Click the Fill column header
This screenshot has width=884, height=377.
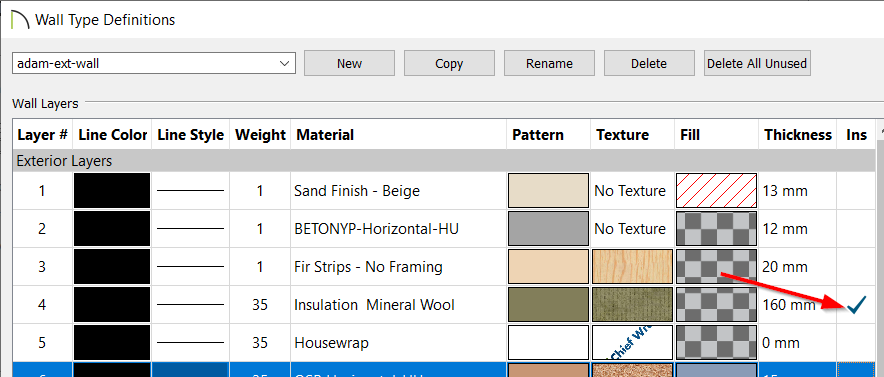[717, 135]
